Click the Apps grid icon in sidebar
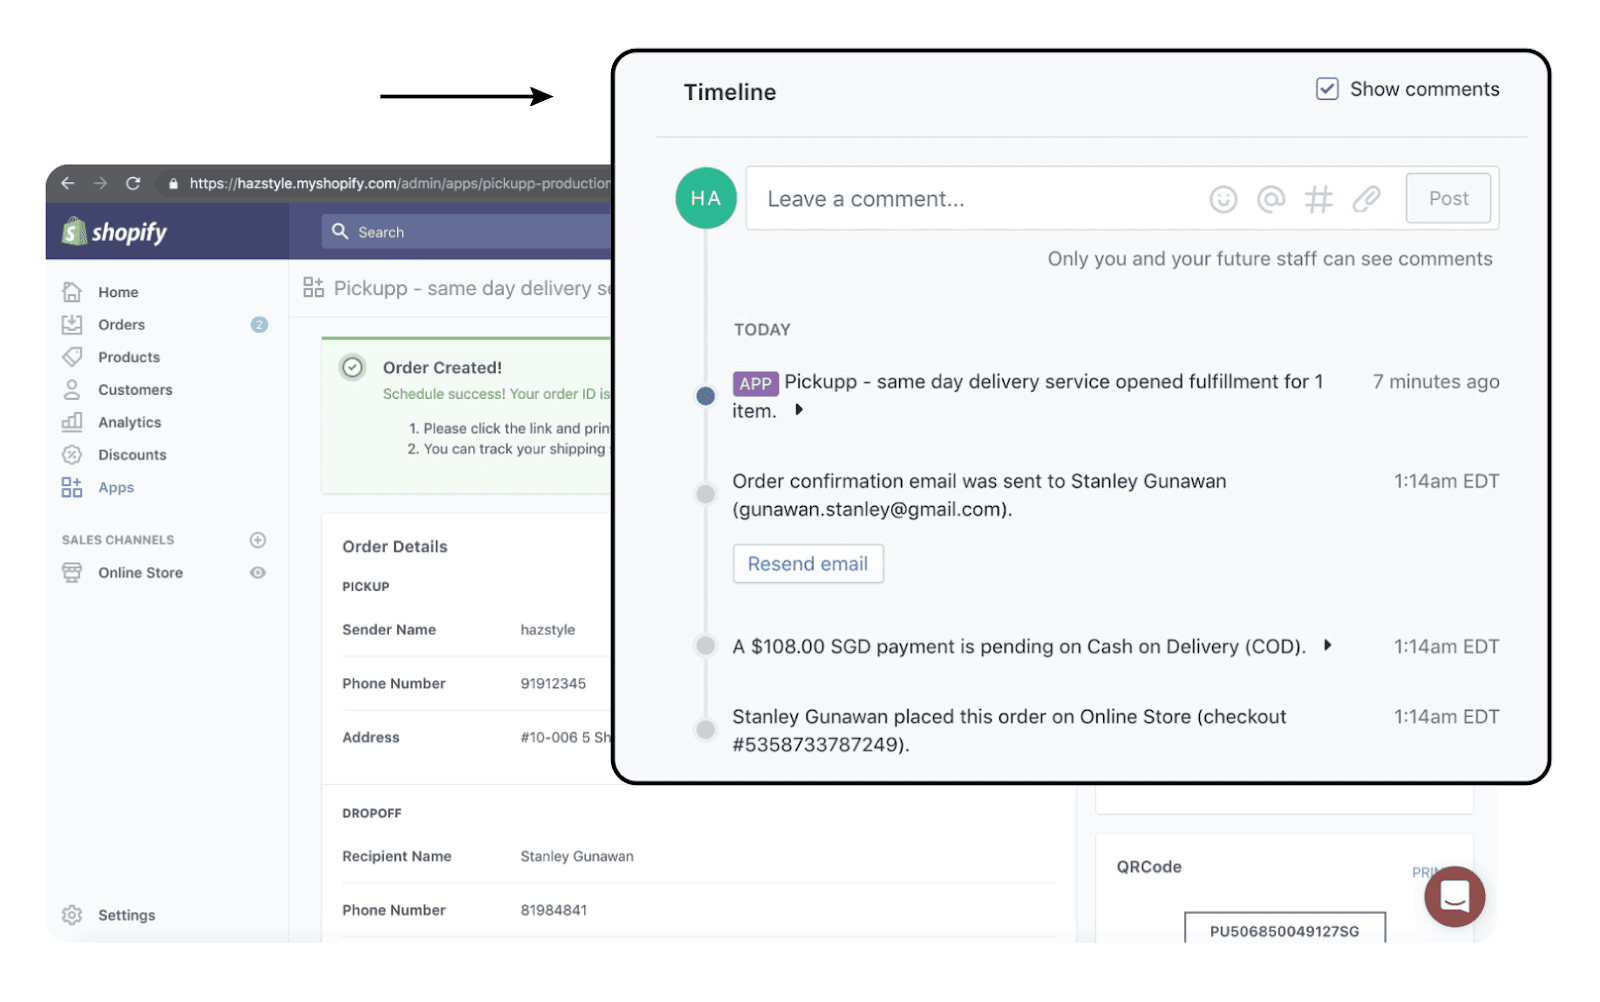The image size is (1600, 1002). pyautogui.click(x=72, y=487)
